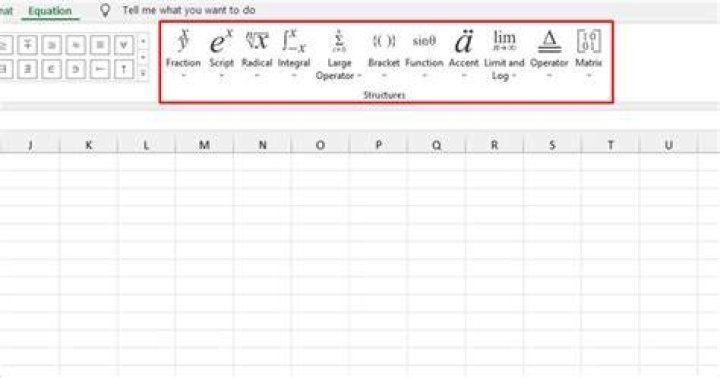This screenshot has width=720, height=378.
Task: Switch to the Equation ribbon tab
Action: coord(50,11)
